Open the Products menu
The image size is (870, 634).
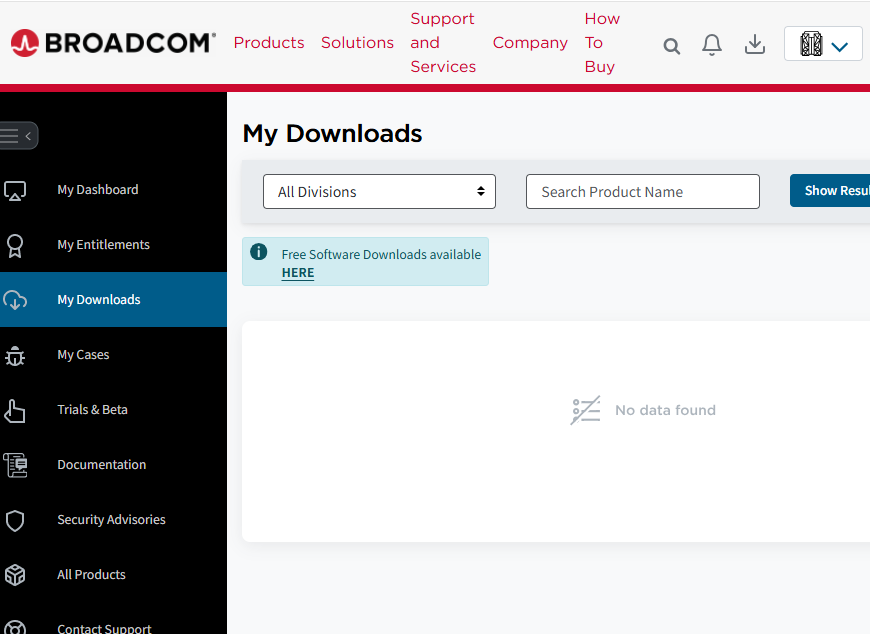point(269,43)
